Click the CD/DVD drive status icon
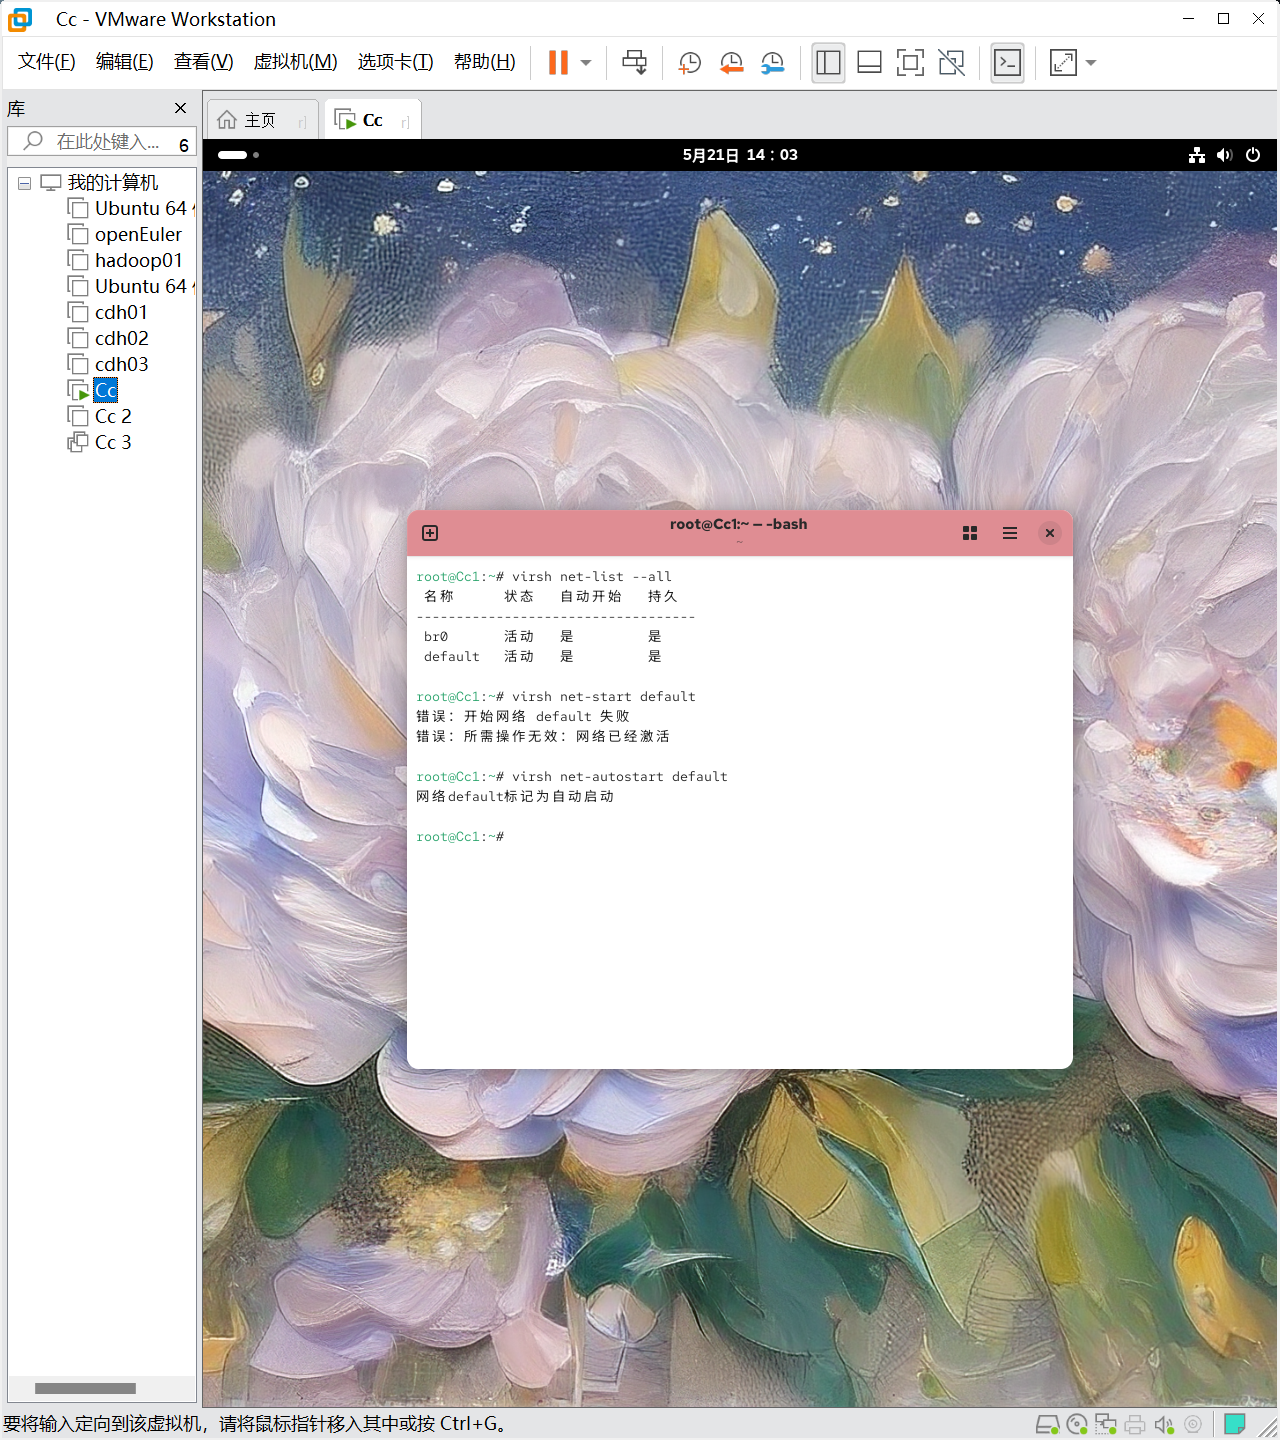Screen dimensions: 1280x1440 pos(1077,1425)
